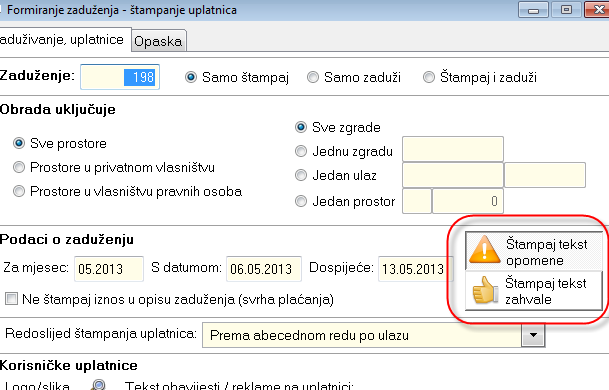This screenshot has width=609, height=390.
Task: Select Samo zaduži radio option
Action: [313, 77]
